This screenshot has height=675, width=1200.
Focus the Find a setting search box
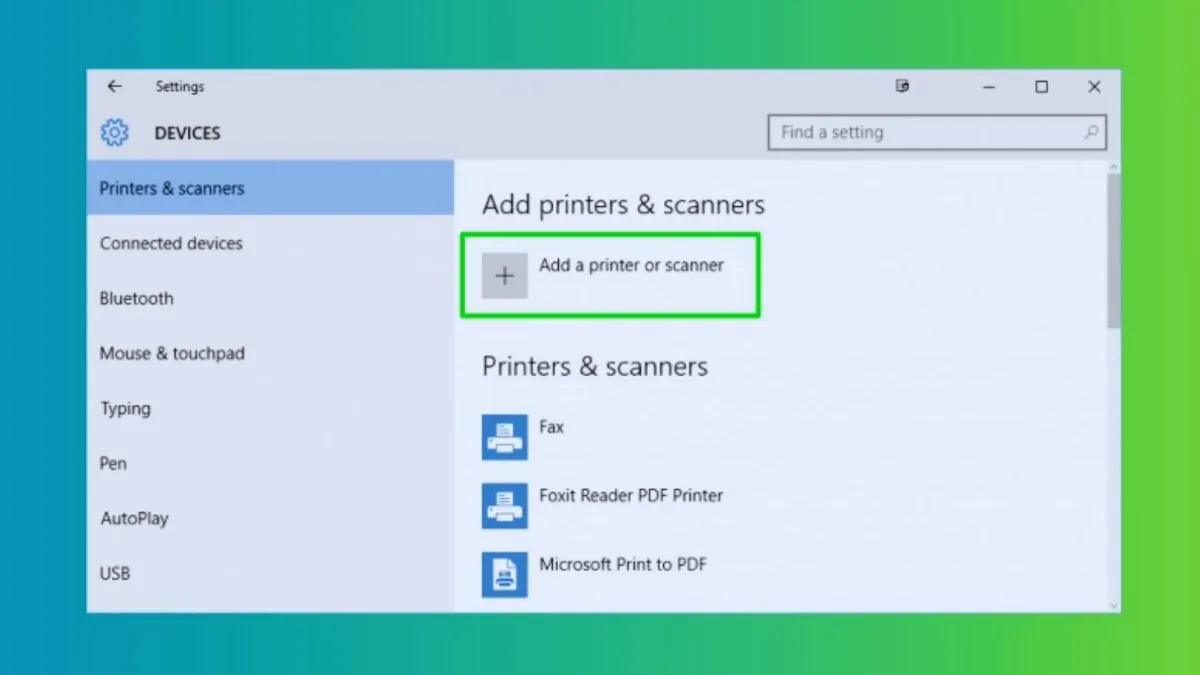(x=925, y=132)
